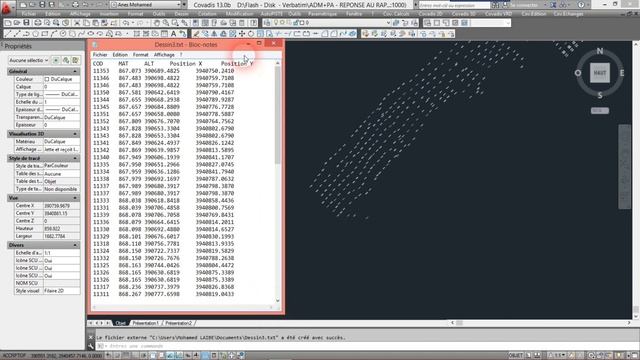Select the Line drawing tool
The width and height of the screenshot is (640, 360).
click(8, 34)
